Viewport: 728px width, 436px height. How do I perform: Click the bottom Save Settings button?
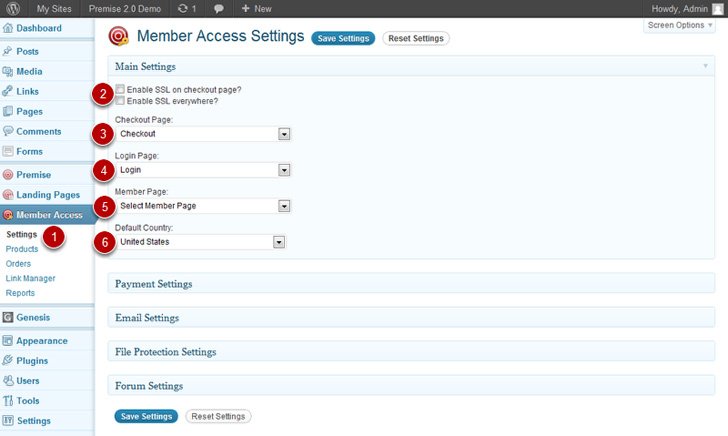pos(146,416)
